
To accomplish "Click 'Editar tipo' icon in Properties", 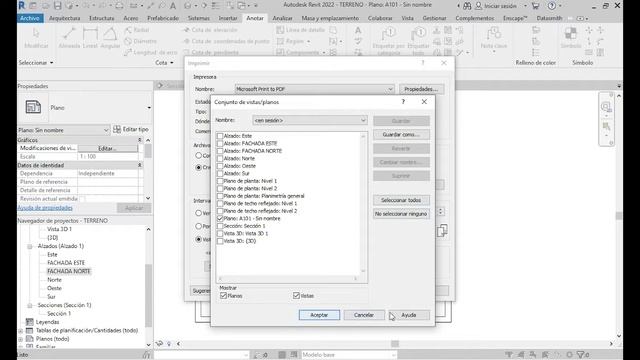I will pos(117,129).
